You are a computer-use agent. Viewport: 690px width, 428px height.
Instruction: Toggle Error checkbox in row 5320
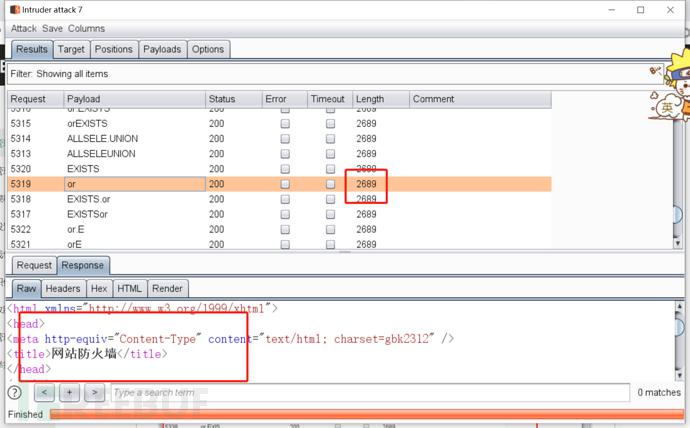(285, 169)
